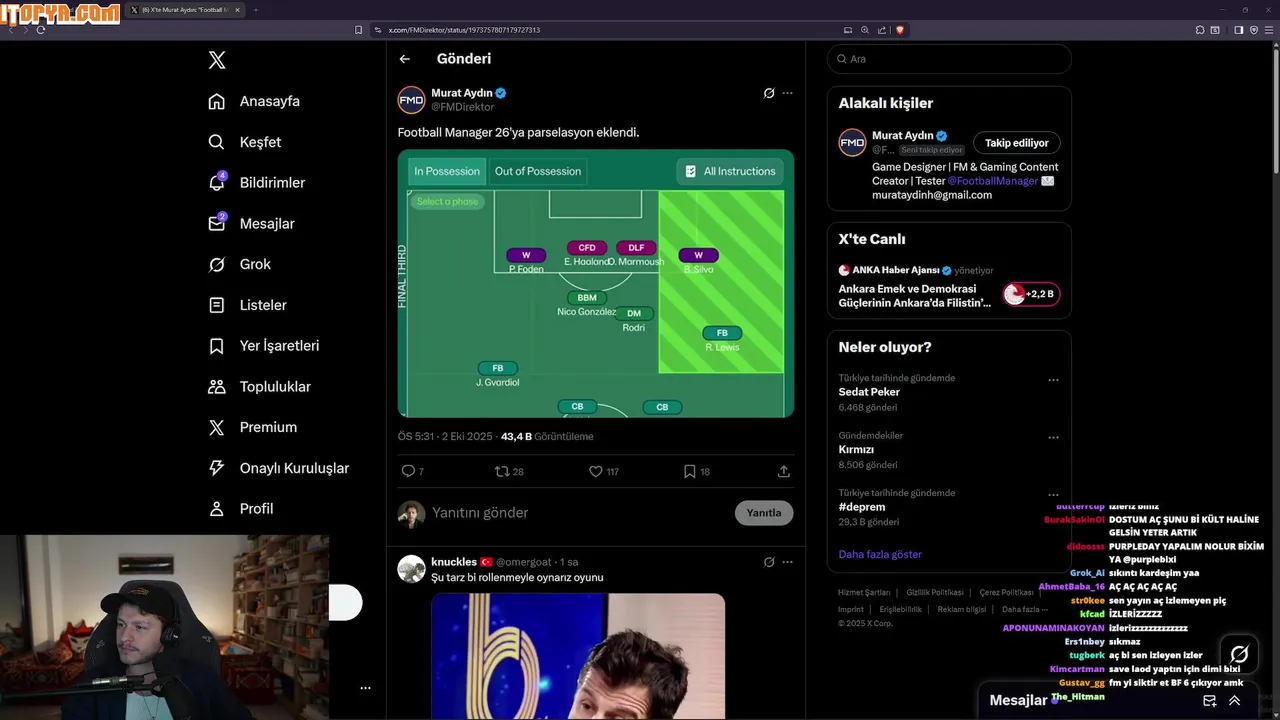This screenshot has height=720, width=1280.
Task: Click the +2,2 B listeners badge
Action: coord(1031,294)
